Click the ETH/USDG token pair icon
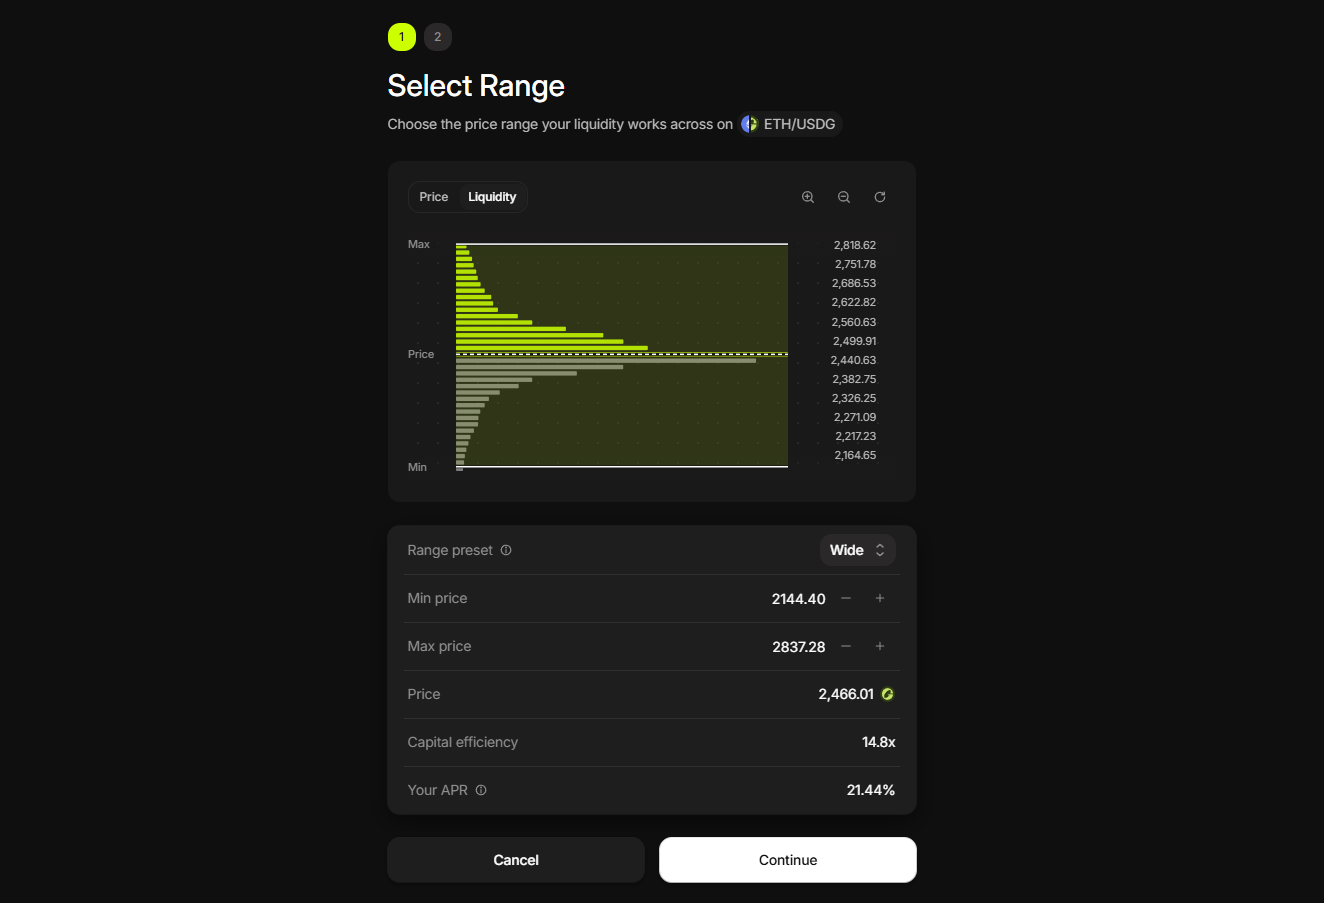The width and height of the screenshot is (1324, 903). coord(750,124)
